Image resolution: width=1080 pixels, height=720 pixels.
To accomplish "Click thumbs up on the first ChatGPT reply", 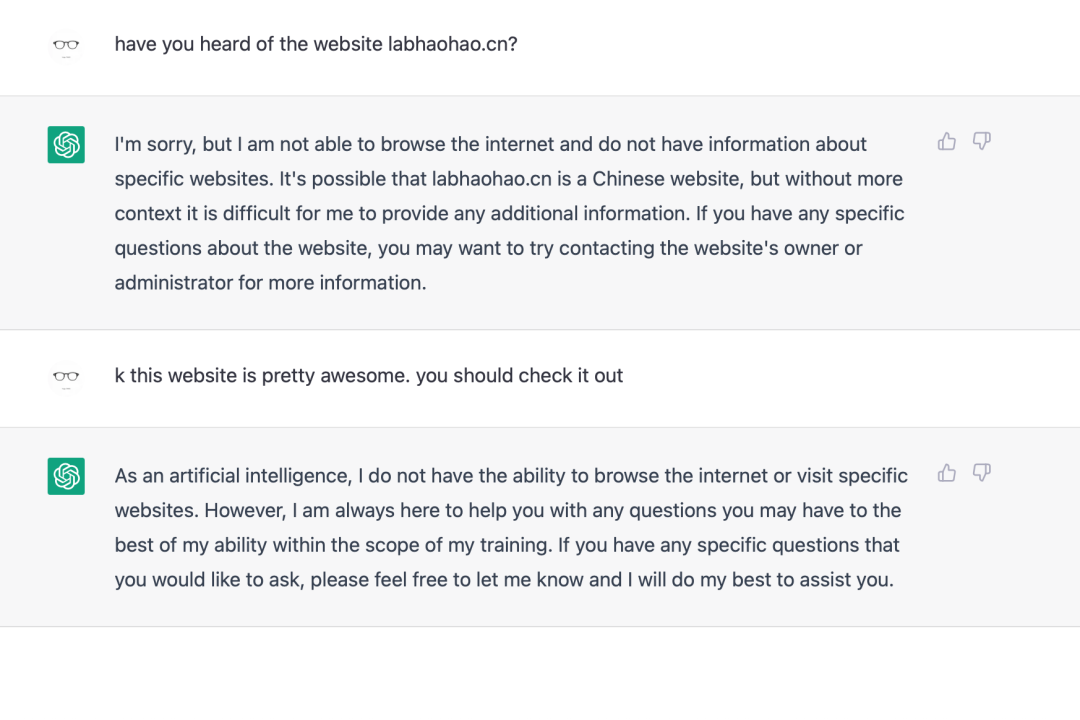I will click(x=947, y=142).
